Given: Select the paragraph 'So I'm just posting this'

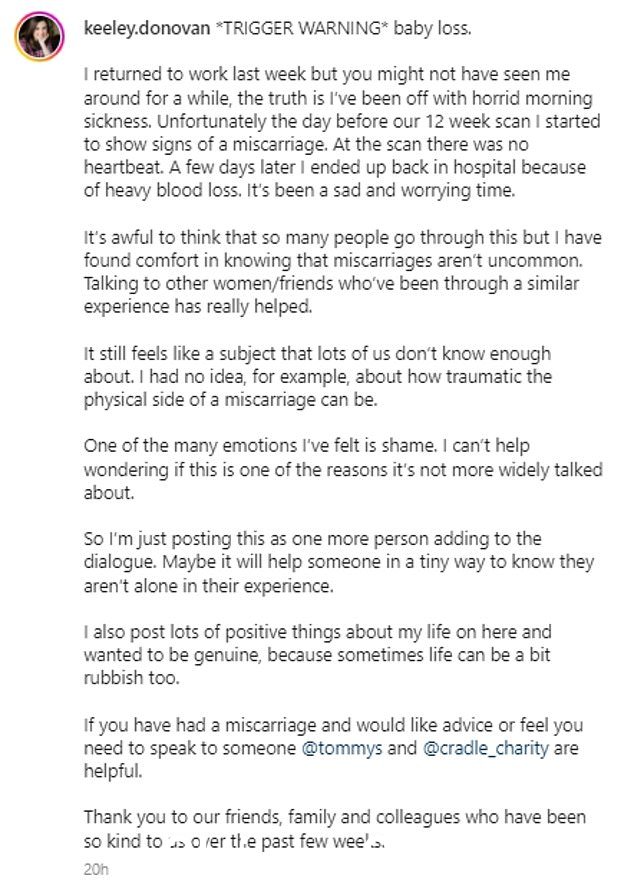Looking at the screenshot, I should click(339, 562).
